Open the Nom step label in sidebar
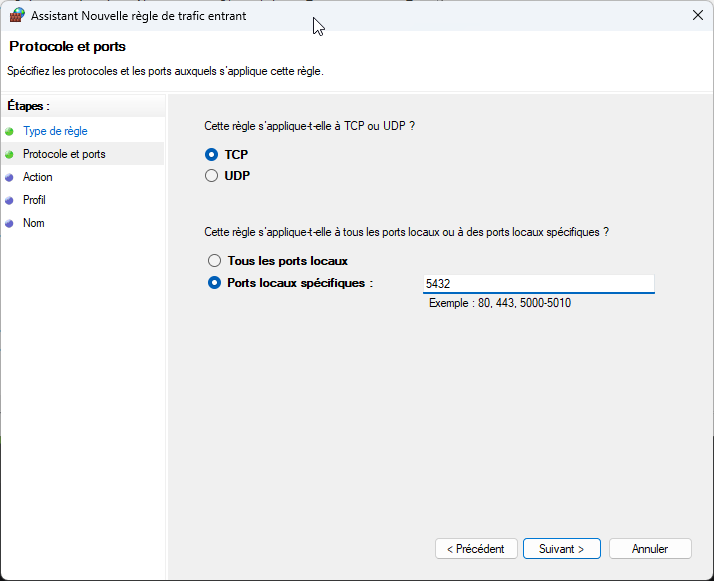Screen dimensions: 714x581 pyautogui.click(x=33, y=223)
